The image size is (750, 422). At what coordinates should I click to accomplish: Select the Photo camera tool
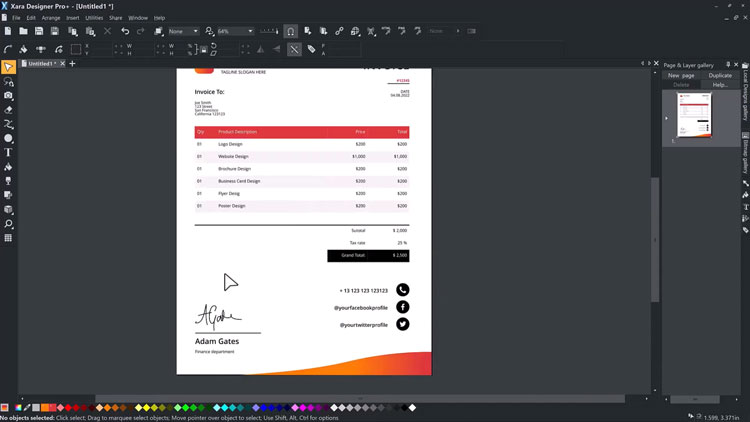pyautogui.click(x=8, y=96)
